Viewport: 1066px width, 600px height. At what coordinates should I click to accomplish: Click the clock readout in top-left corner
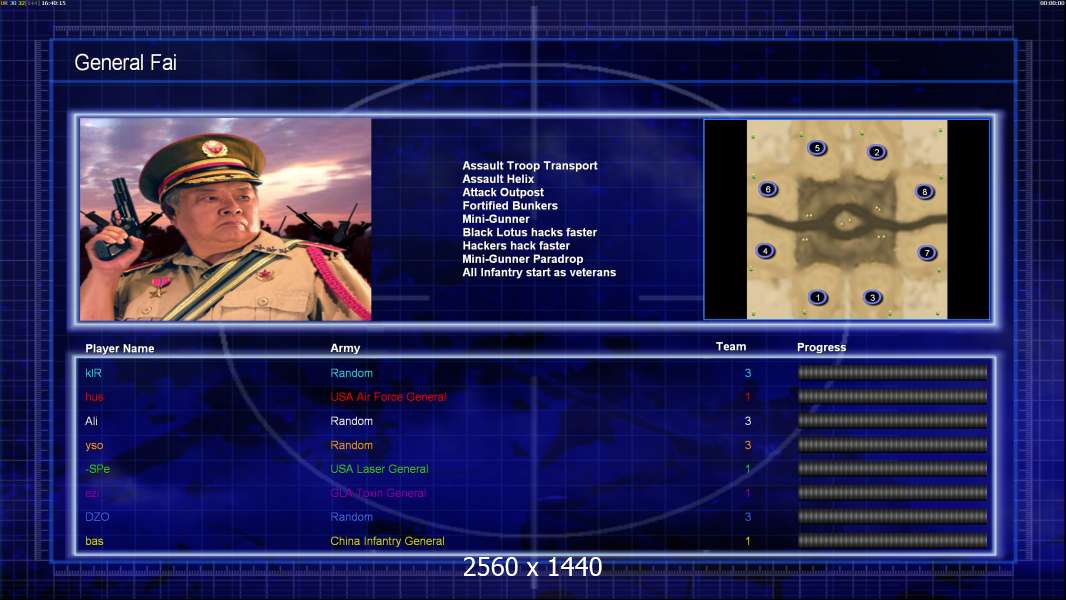click(x=54, y=3)
